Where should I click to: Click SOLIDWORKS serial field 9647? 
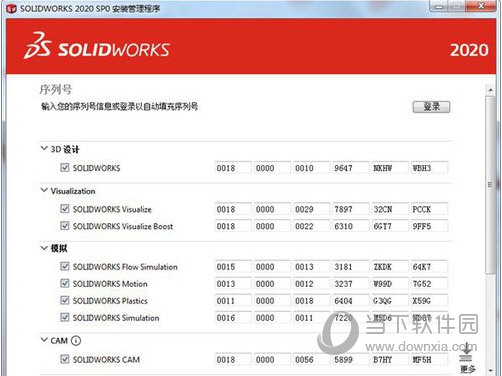click(x=351, y=168)
